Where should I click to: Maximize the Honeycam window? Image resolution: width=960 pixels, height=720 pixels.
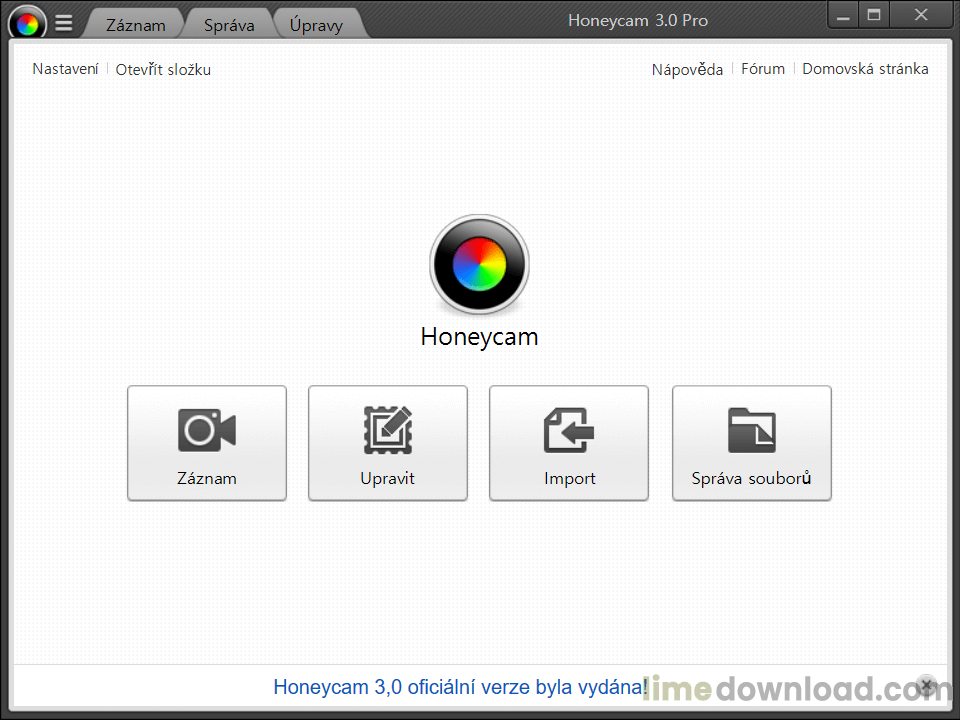[x=873, y=15]
